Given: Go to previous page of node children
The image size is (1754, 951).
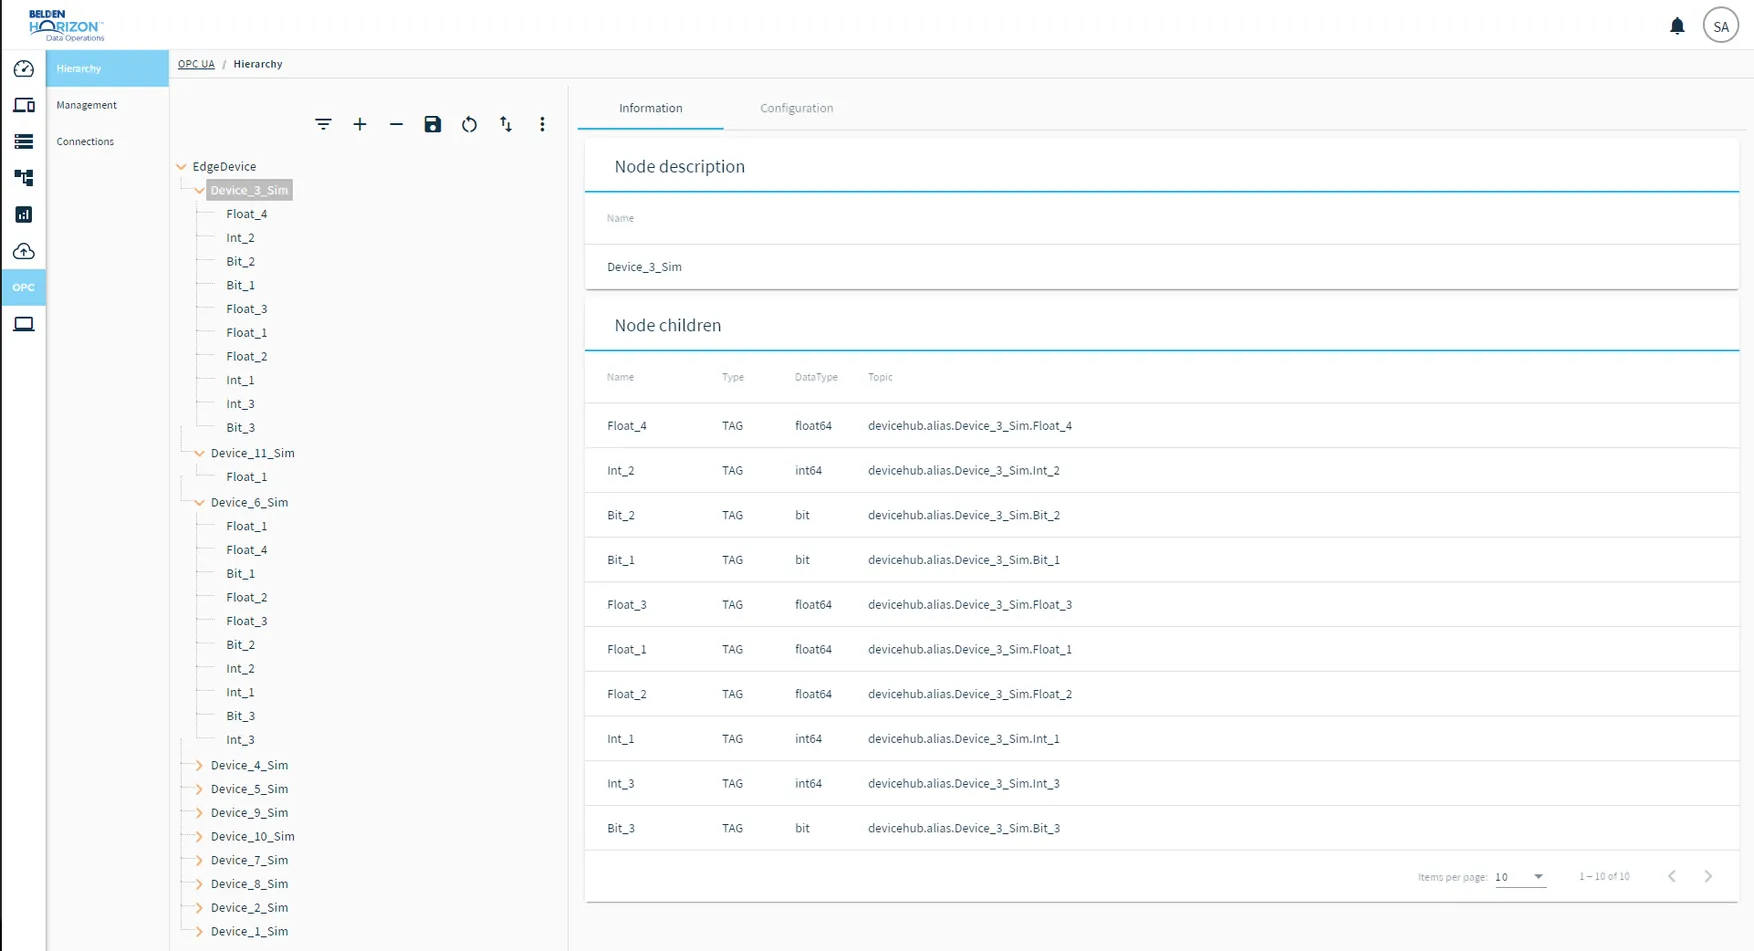Looking at the screenshot, I should 1671,876.
